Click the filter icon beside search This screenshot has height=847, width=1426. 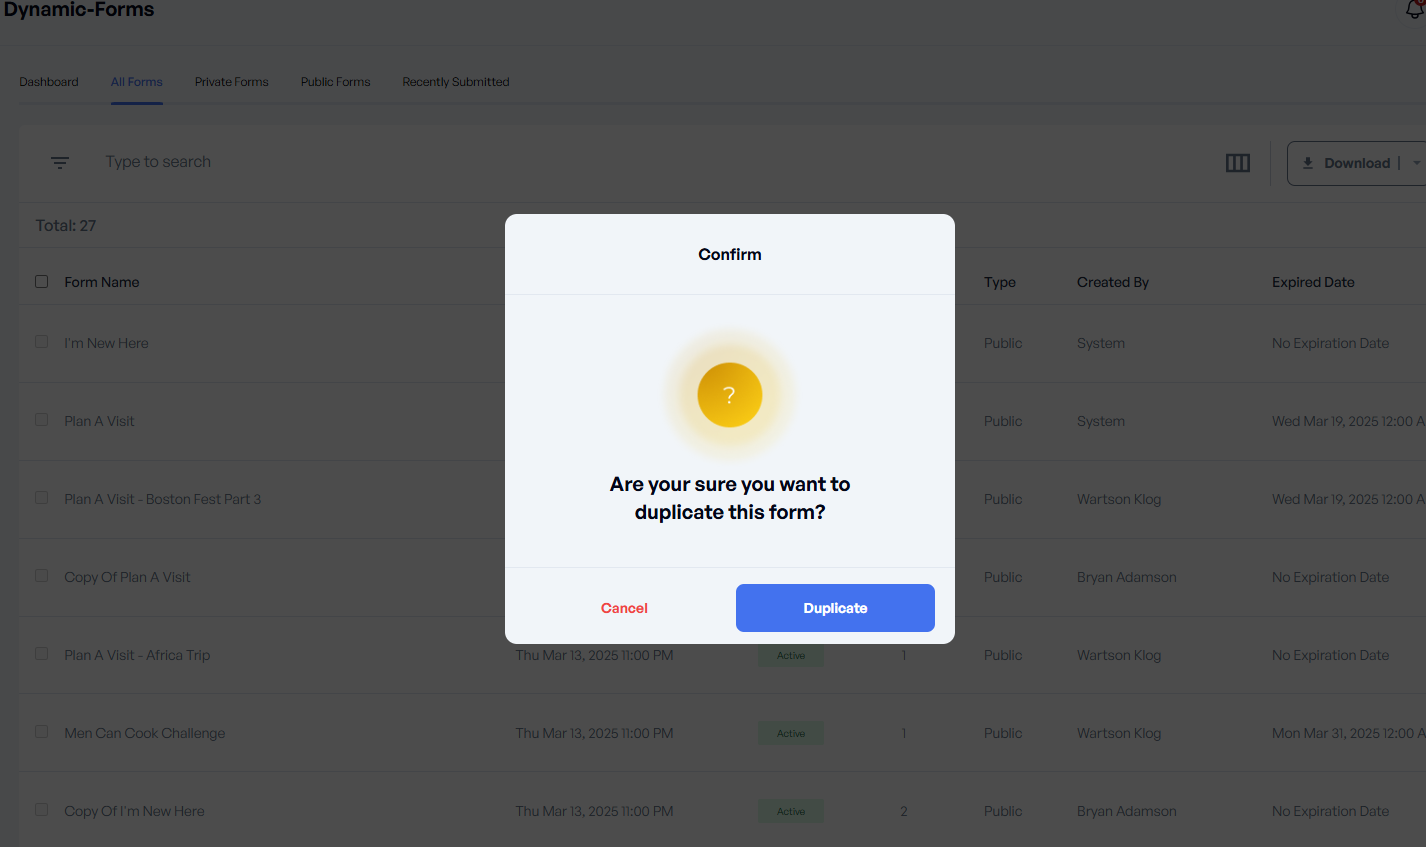point(60,162)
